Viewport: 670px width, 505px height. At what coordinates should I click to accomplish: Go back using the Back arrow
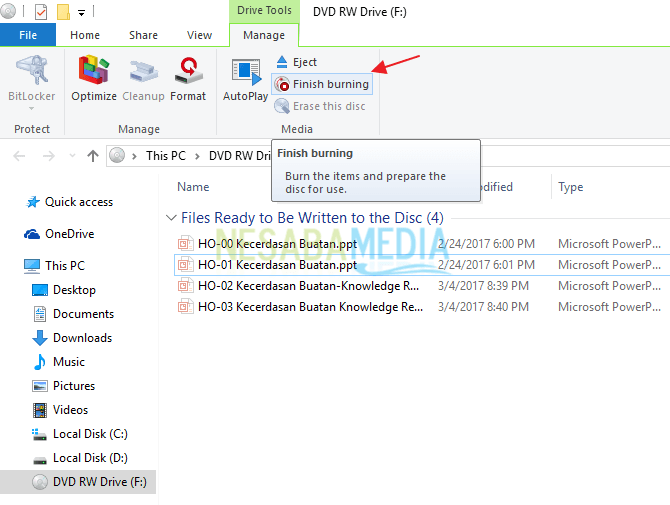tap(19, 156)
